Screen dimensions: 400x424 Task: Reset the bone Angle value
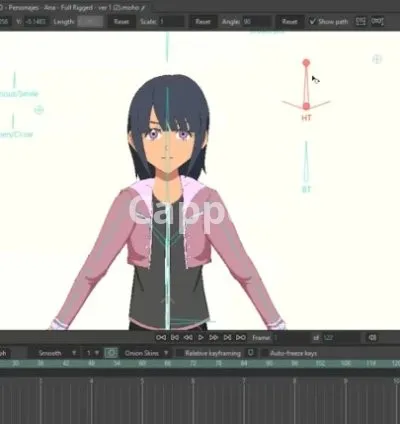289,22
